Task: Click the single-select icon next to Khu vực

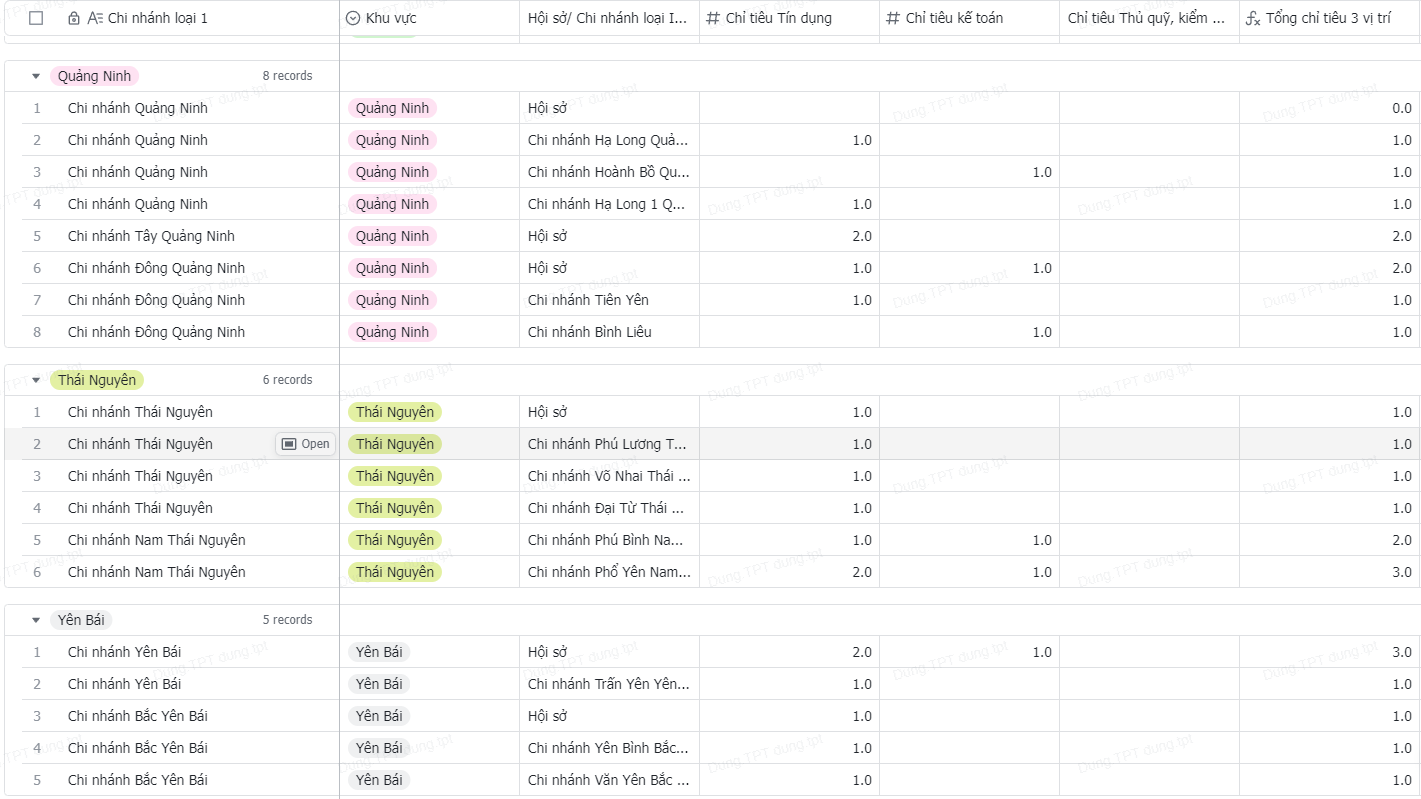Action: click(353, 18)
